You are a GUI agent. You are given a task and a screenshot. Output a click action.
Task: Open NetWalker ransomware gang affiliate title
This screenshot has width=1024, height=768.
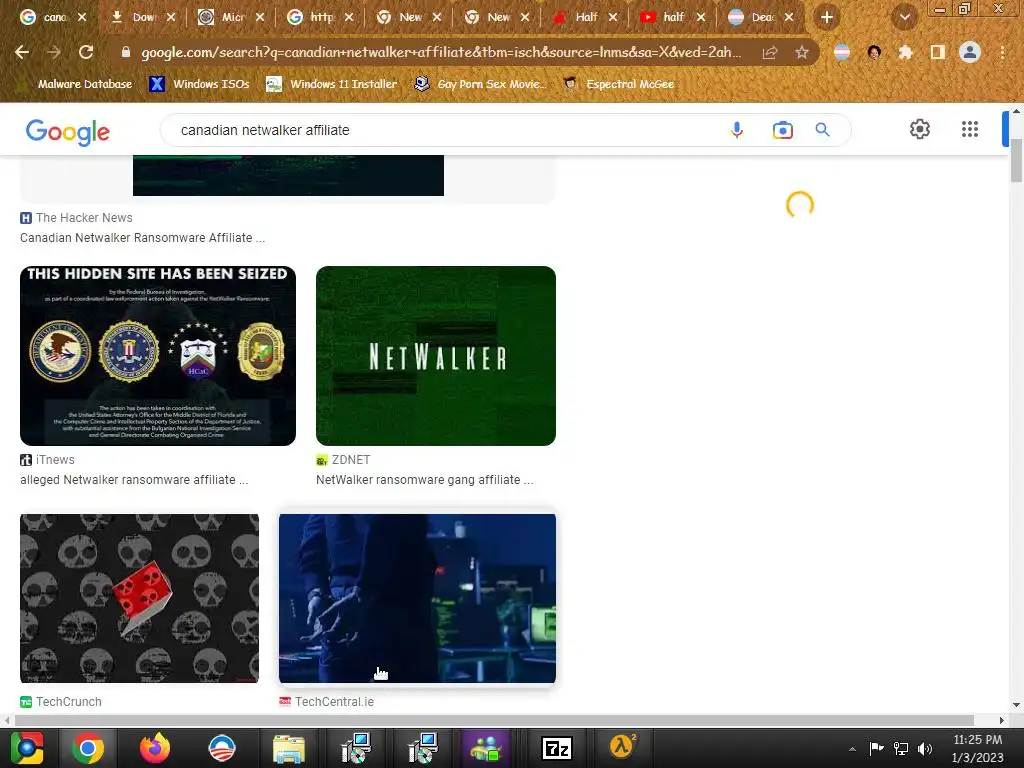coord(424,479)
